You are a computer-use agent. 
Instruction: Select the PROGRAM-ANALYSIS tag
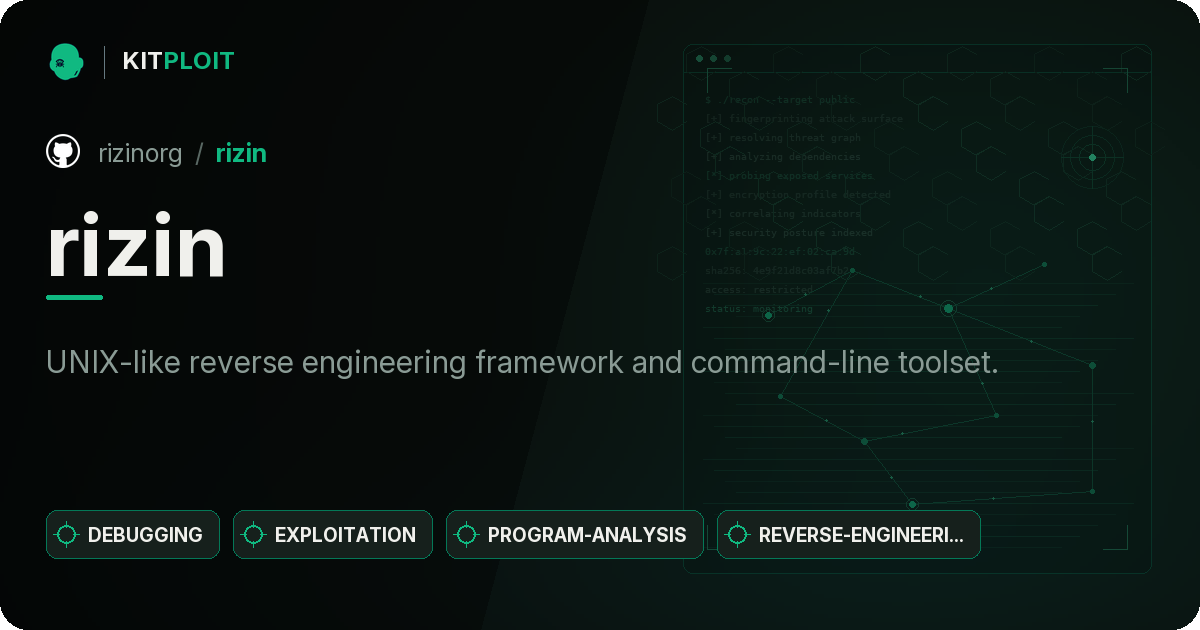coord(575,534)
